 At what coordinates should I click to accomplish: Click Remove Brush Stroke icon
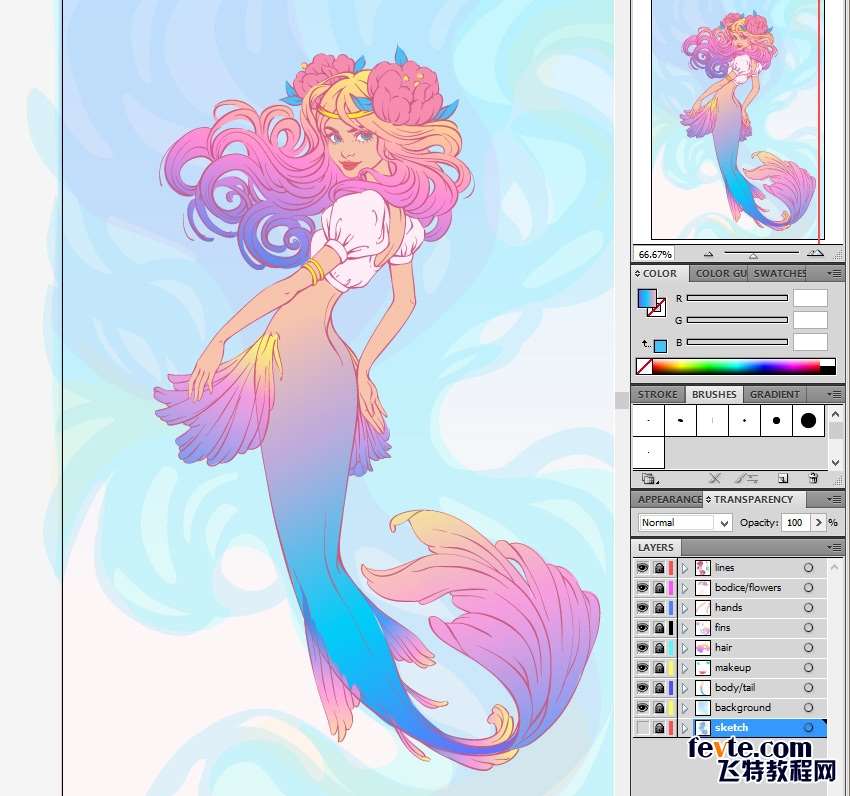pos(715,478)
